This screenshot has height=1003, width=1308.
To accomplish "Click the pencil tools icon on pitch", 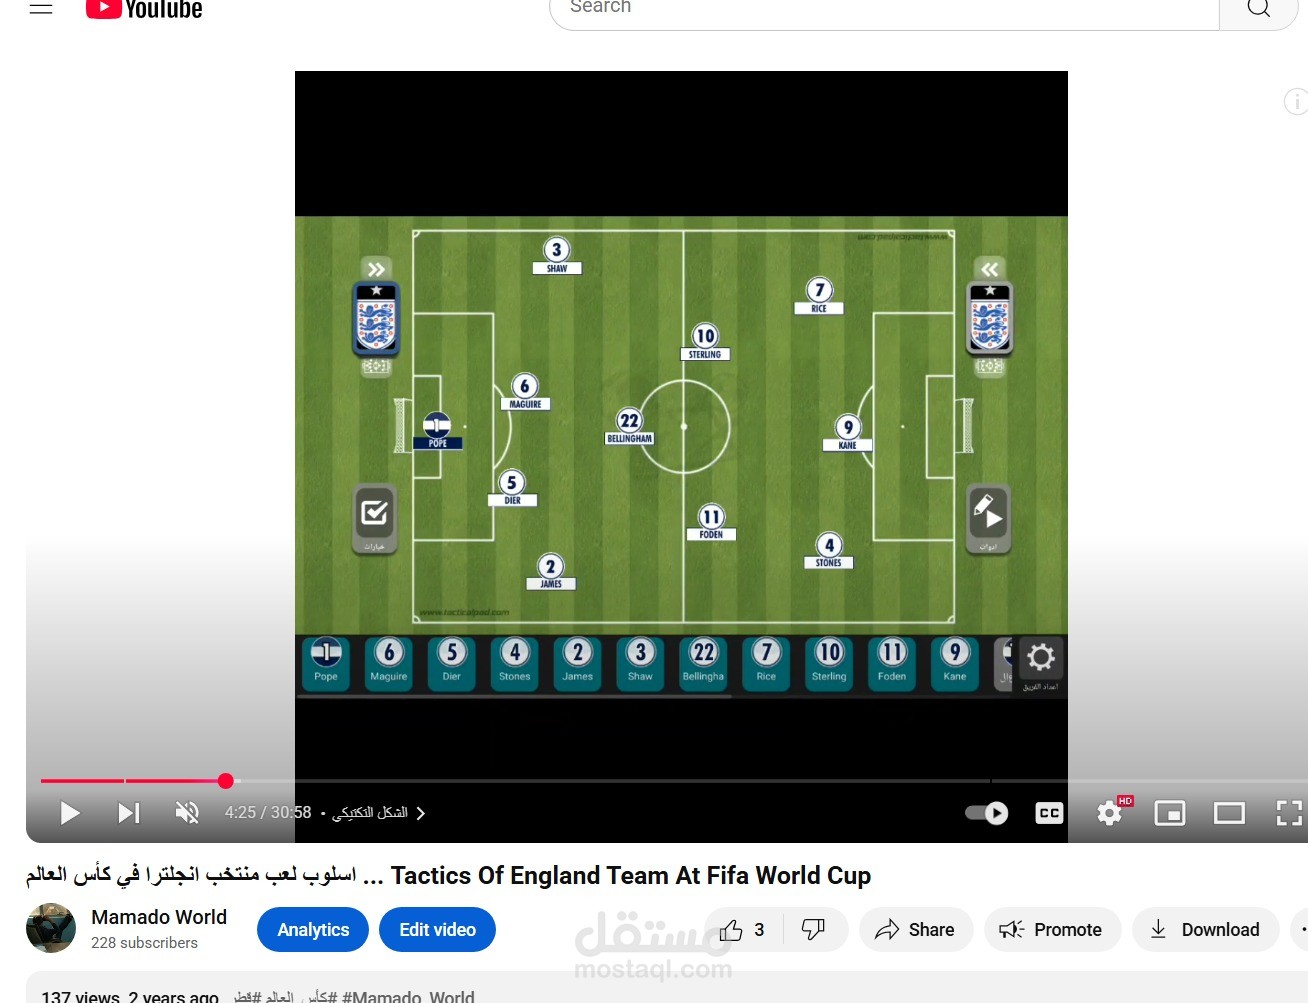I will [x=988, y=517].
